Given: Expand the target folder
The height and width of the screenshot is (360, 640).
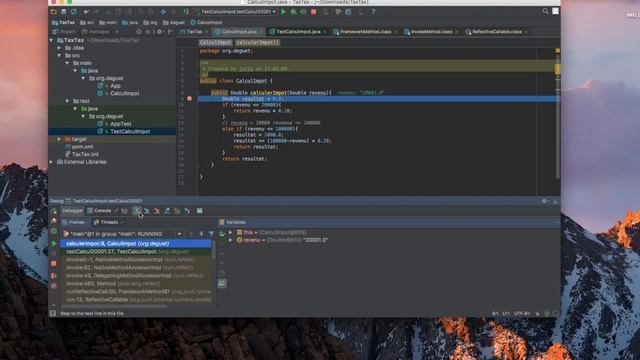Looking at the screenshot, I should [59, 139].
